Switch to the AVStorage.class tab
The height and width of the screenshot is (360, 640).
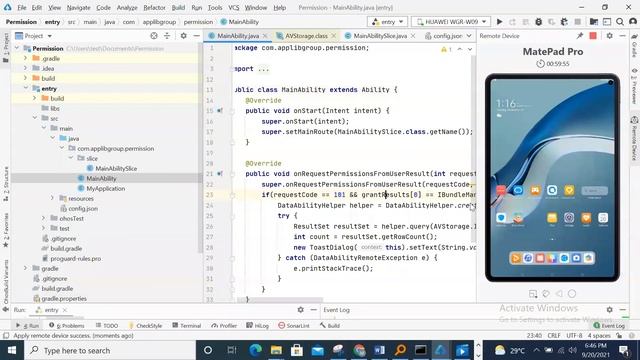click(x=306, y=36)
